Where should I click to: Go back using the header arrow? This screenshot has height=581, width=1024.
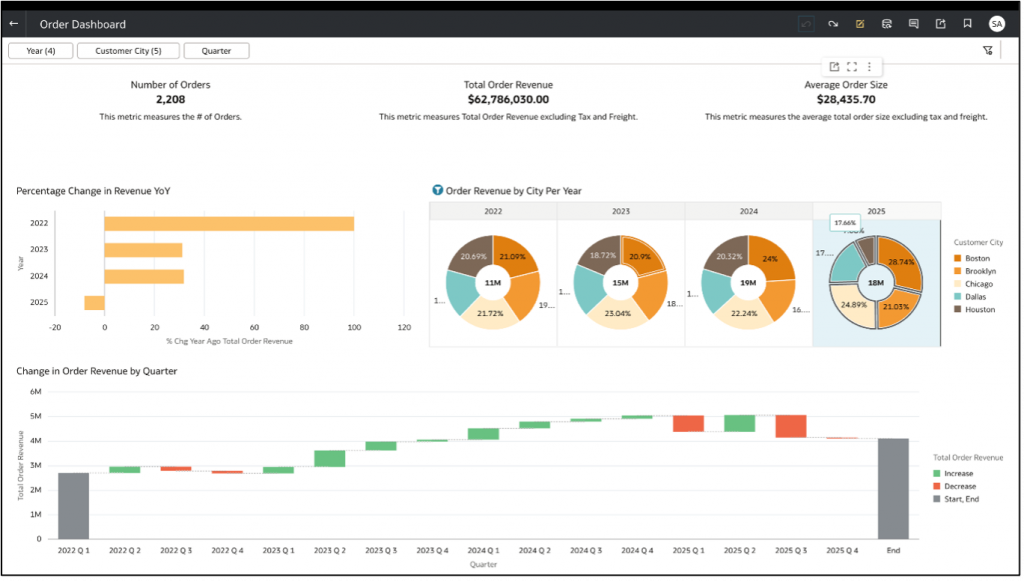(14, 24)
